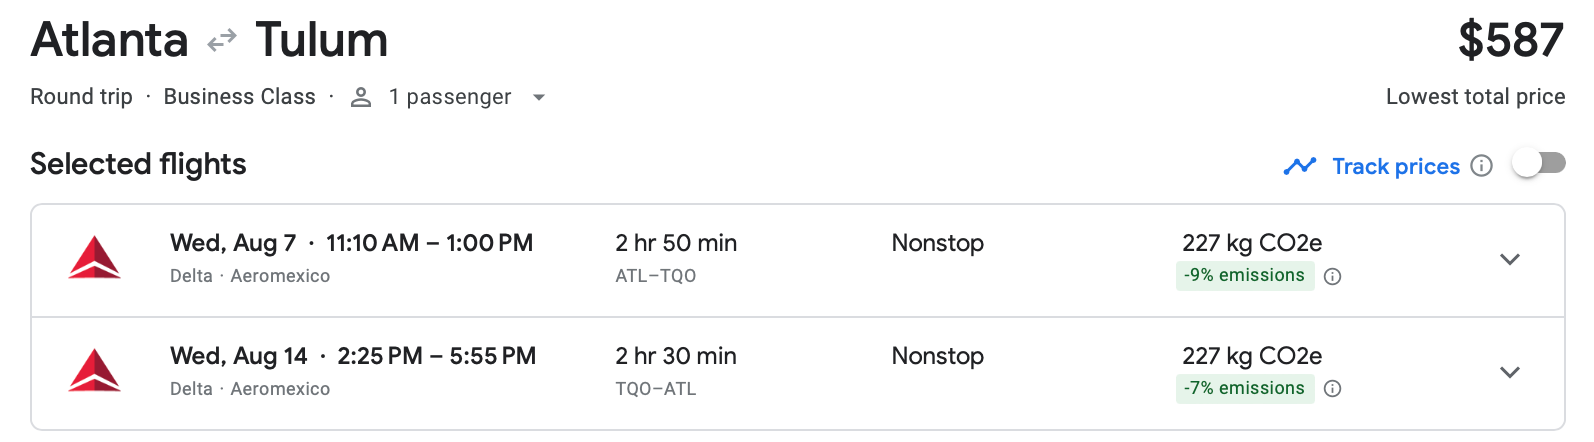Expand the Aug 7 flight details chevron
This screenshot has height=442, width=1594.
[x=1509, y=259]
